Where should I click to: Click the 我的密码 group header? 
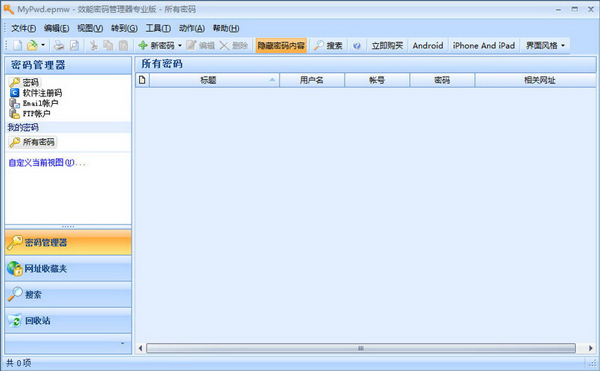[x=68, y=127]
